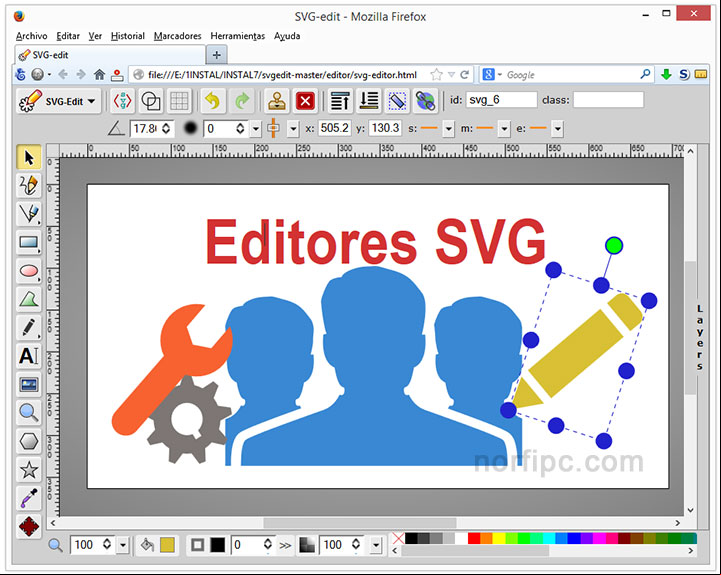Pick the Line tool

(x=29, y=214)
